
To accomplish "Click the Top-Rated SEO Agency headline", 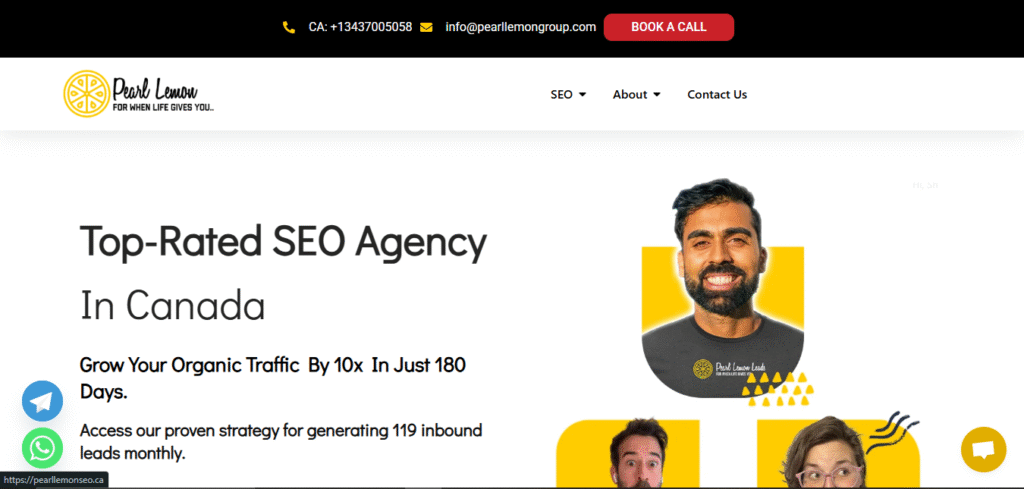I will (x=283, y=242).
